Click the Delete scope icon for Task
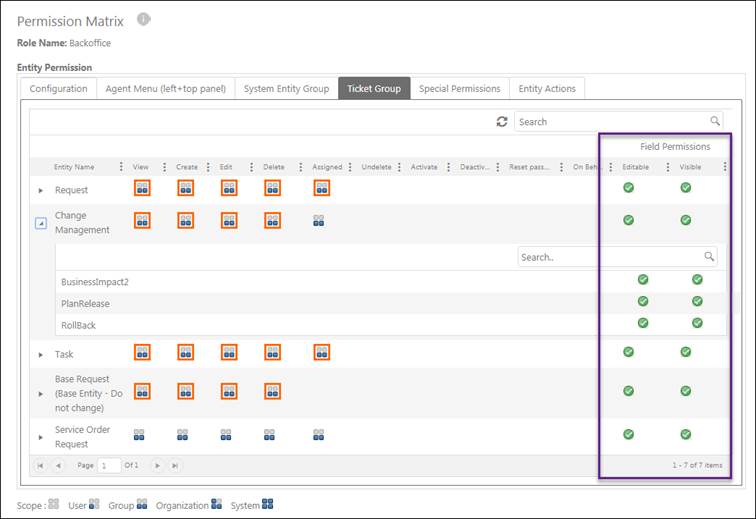756x519 pixels. pyautogui.click(x=273, y=352)
